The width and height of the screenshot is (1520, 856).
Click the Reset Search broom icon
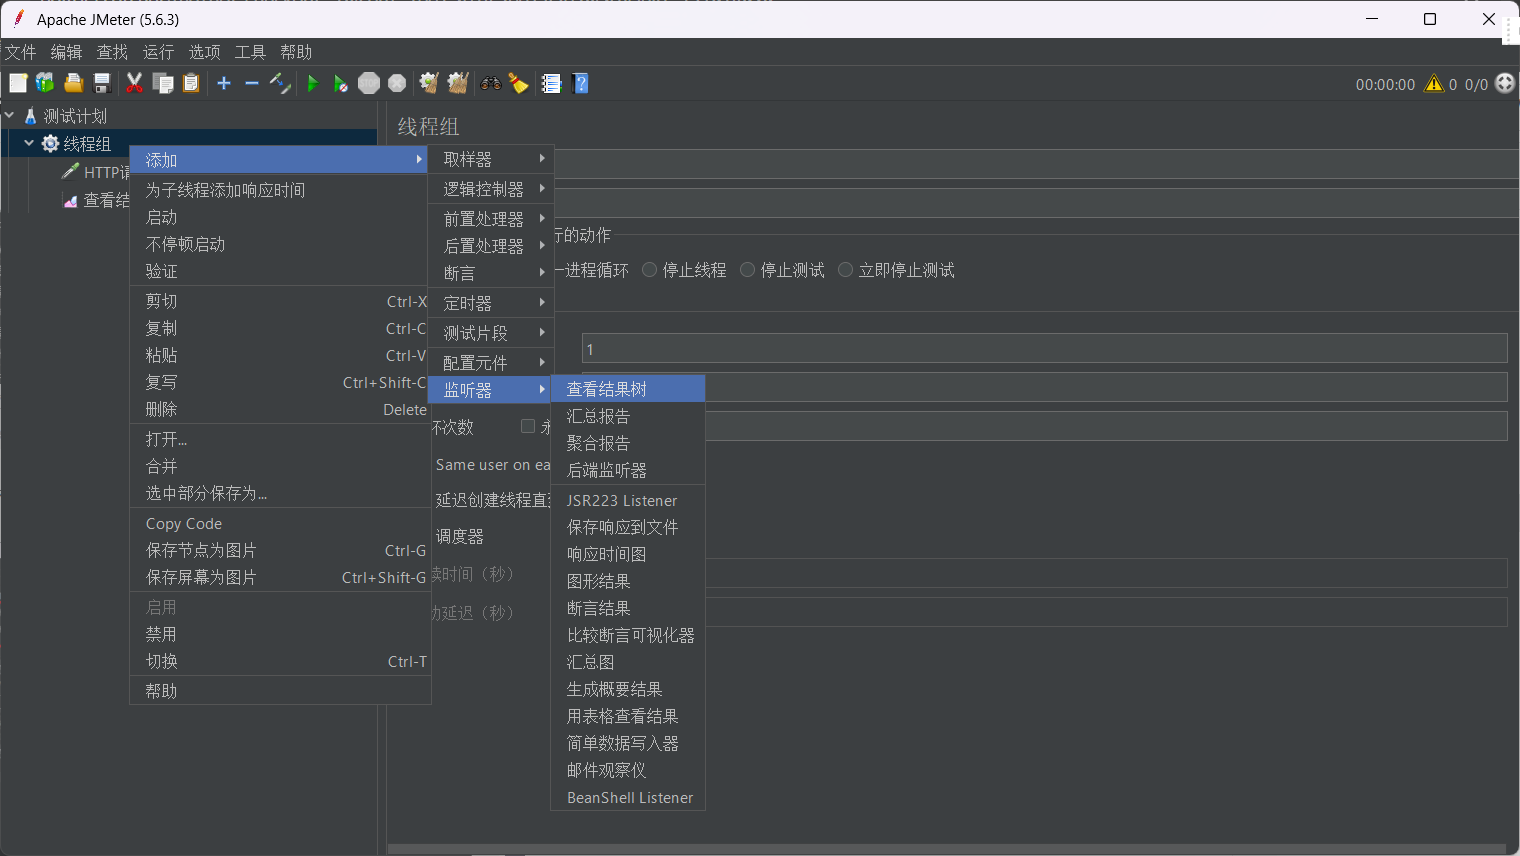click(518, 83)
